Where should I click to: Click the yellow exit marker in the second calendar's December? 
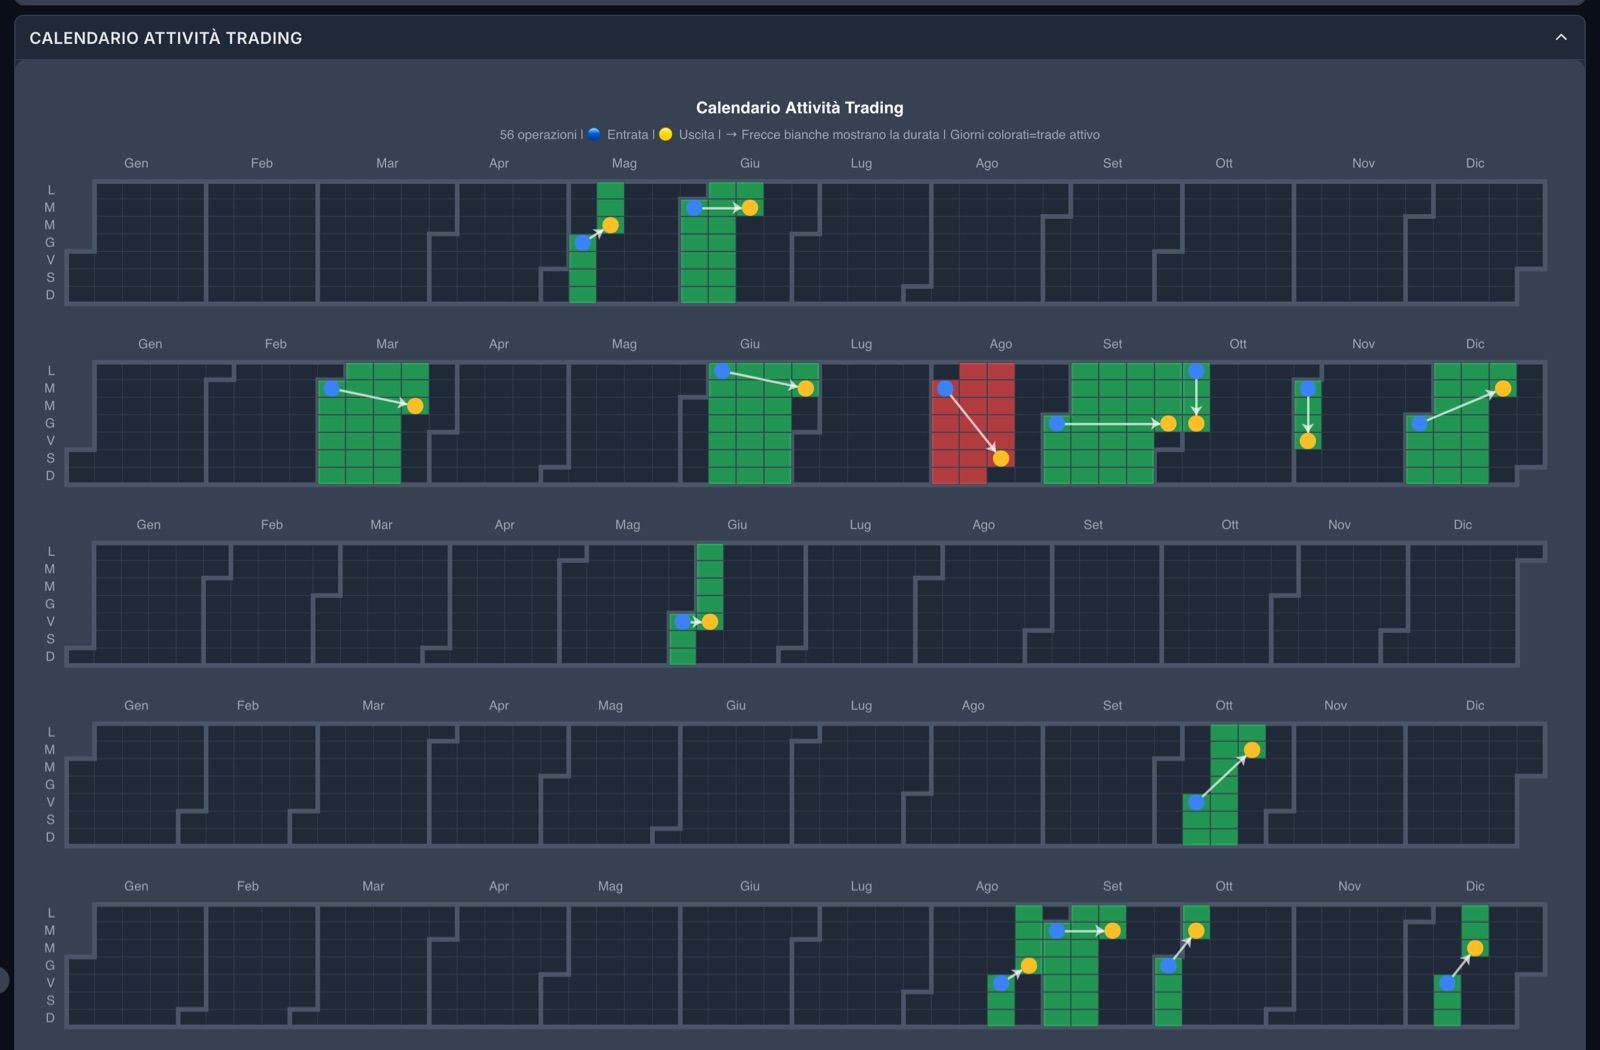(1503, 388)
